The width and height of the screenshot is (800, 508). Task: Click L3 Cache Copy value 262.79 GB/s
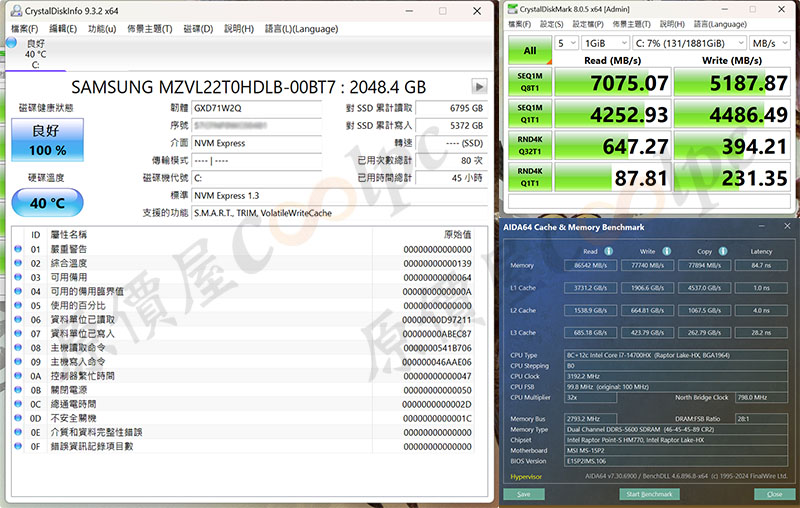[704, 333]
